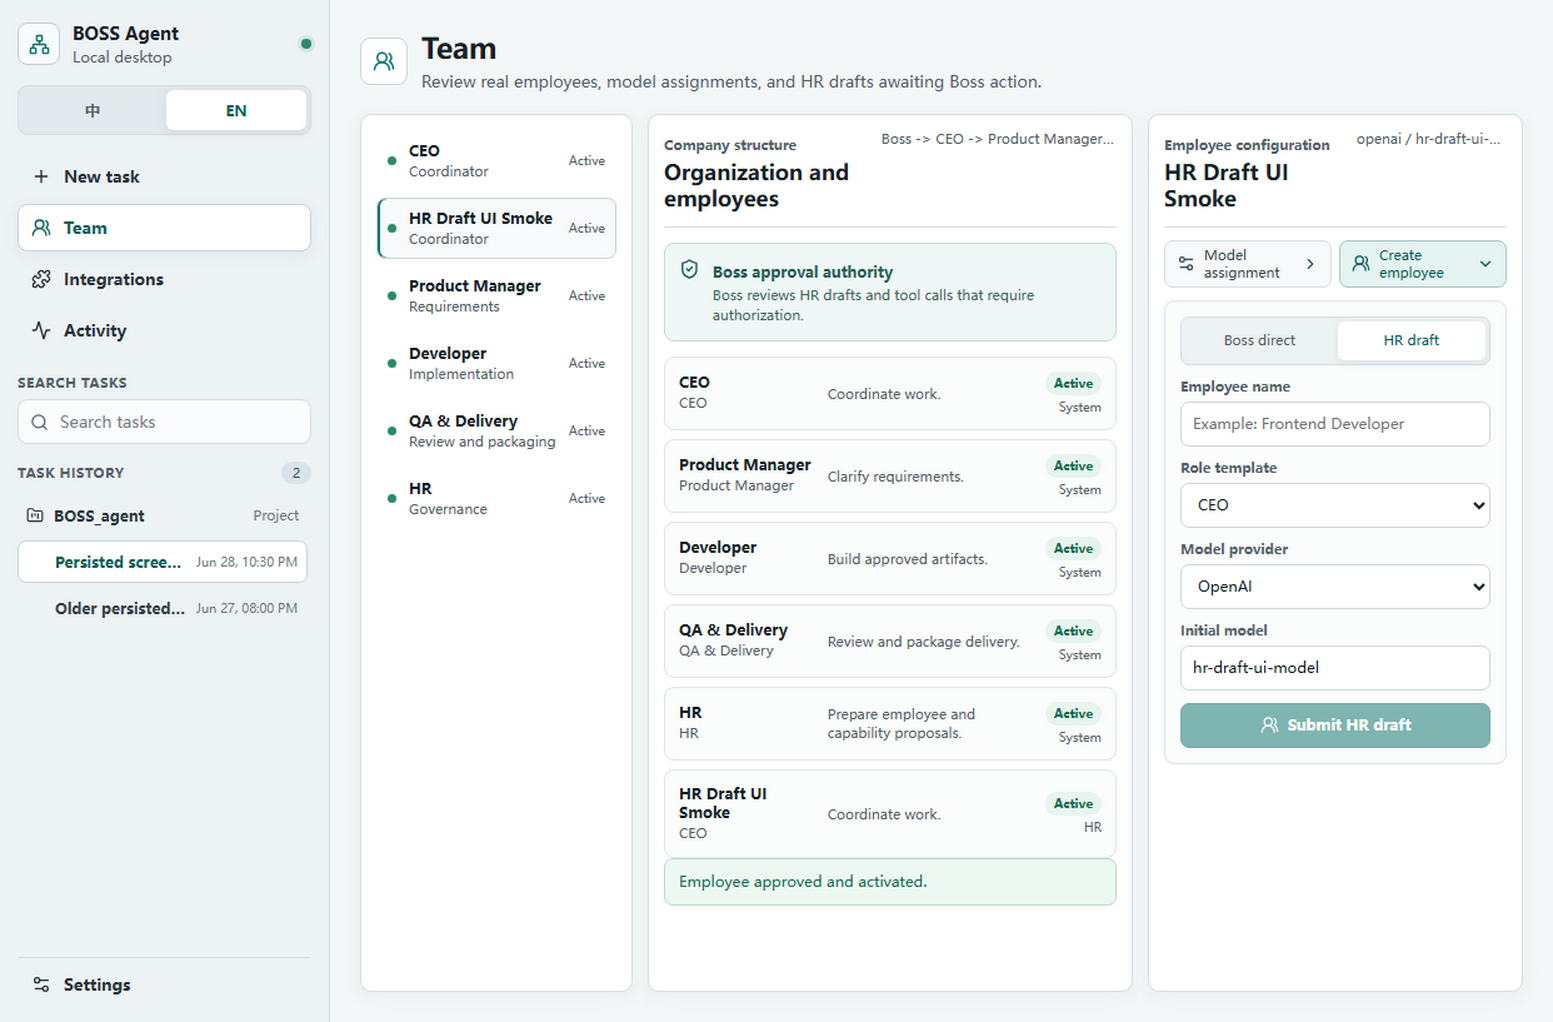
Task: Click the HR Draft UI Smoke organization card
Action: point(890,814)
